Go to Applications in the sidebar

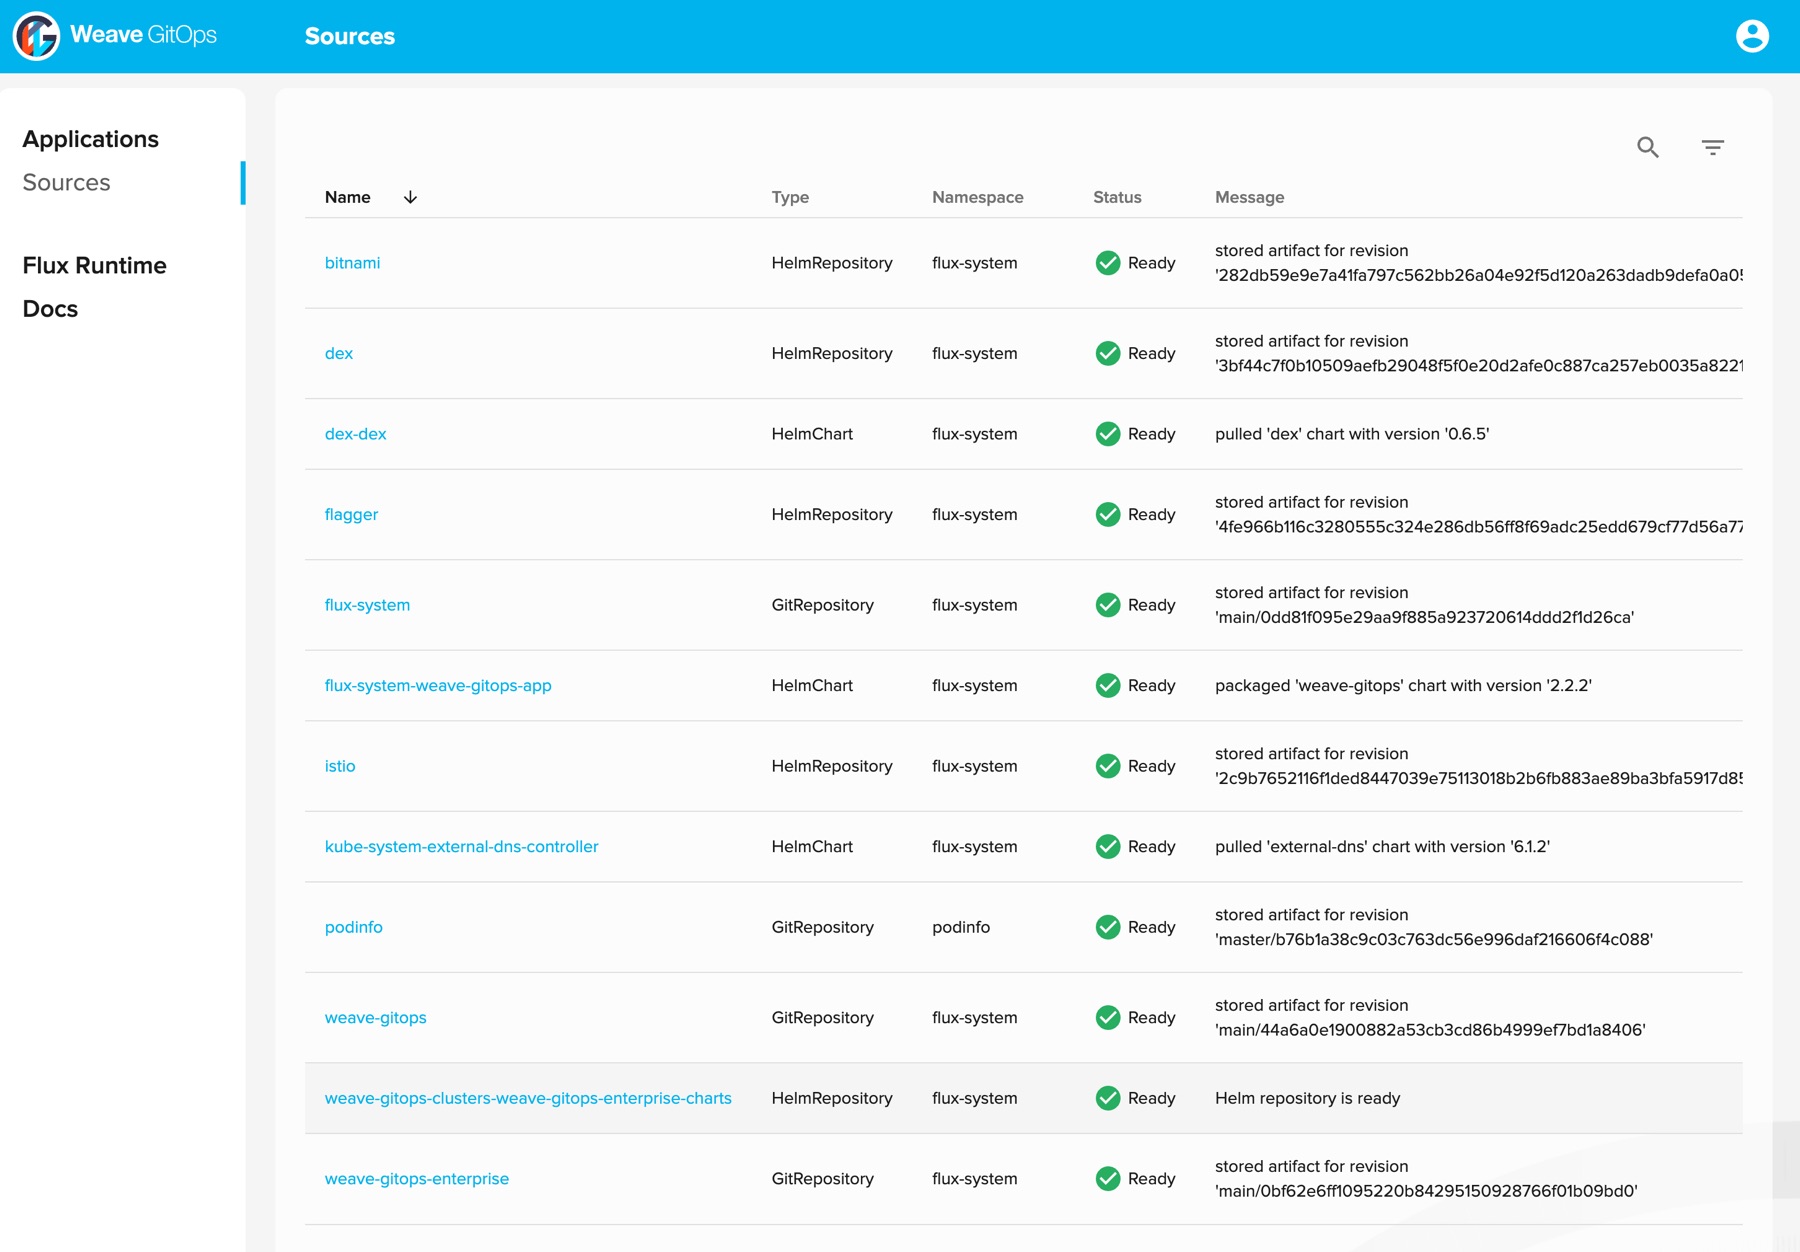click(x=90, y=139)
